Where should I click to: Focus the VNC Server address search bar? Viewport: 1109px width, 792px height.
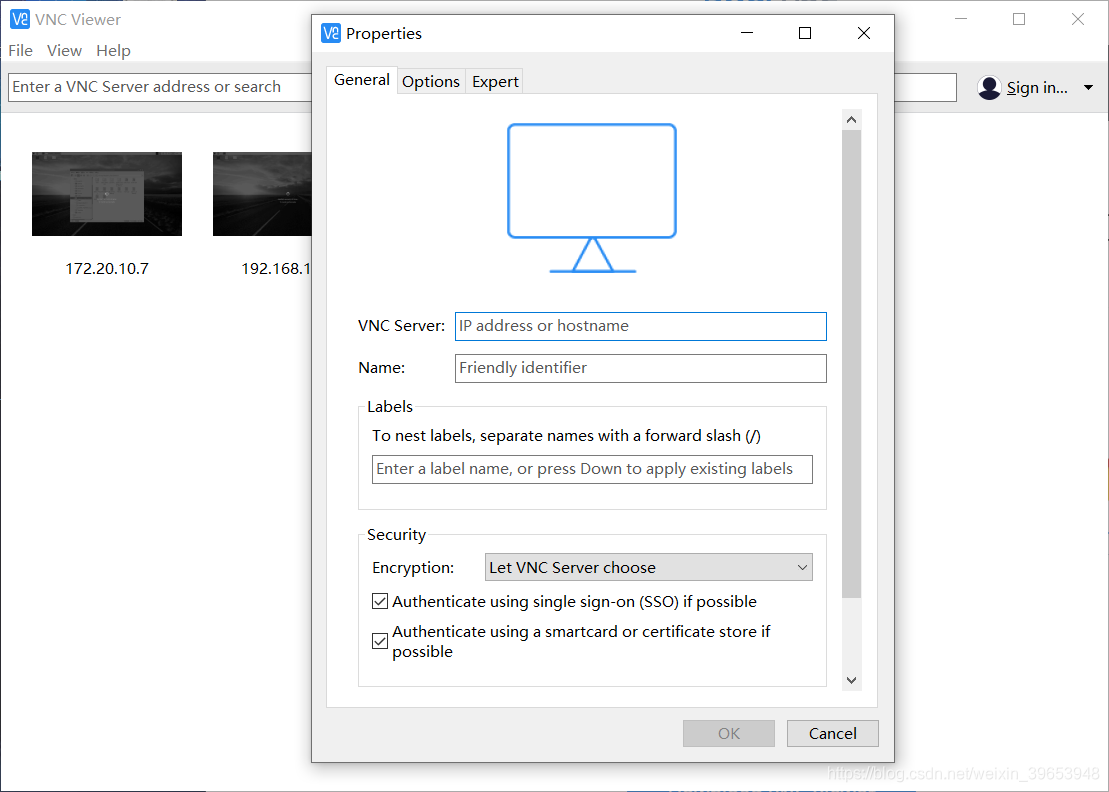[160, 87]
